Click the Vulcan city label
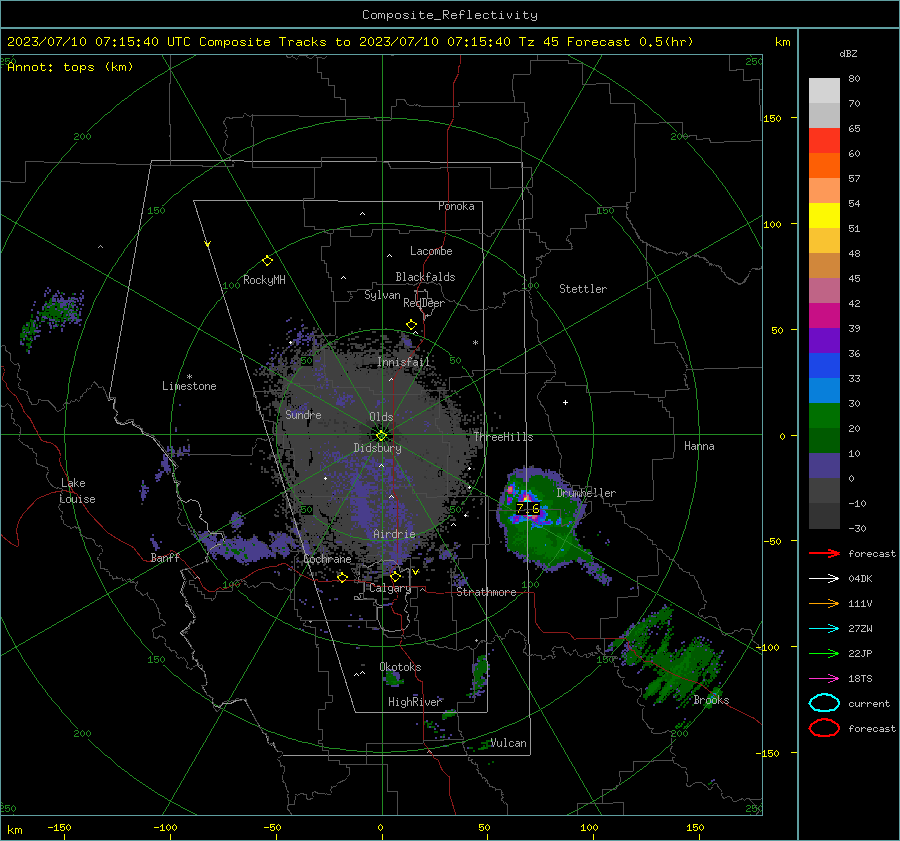This screenshot has width=900, height=841. click(x=508, y=743)
